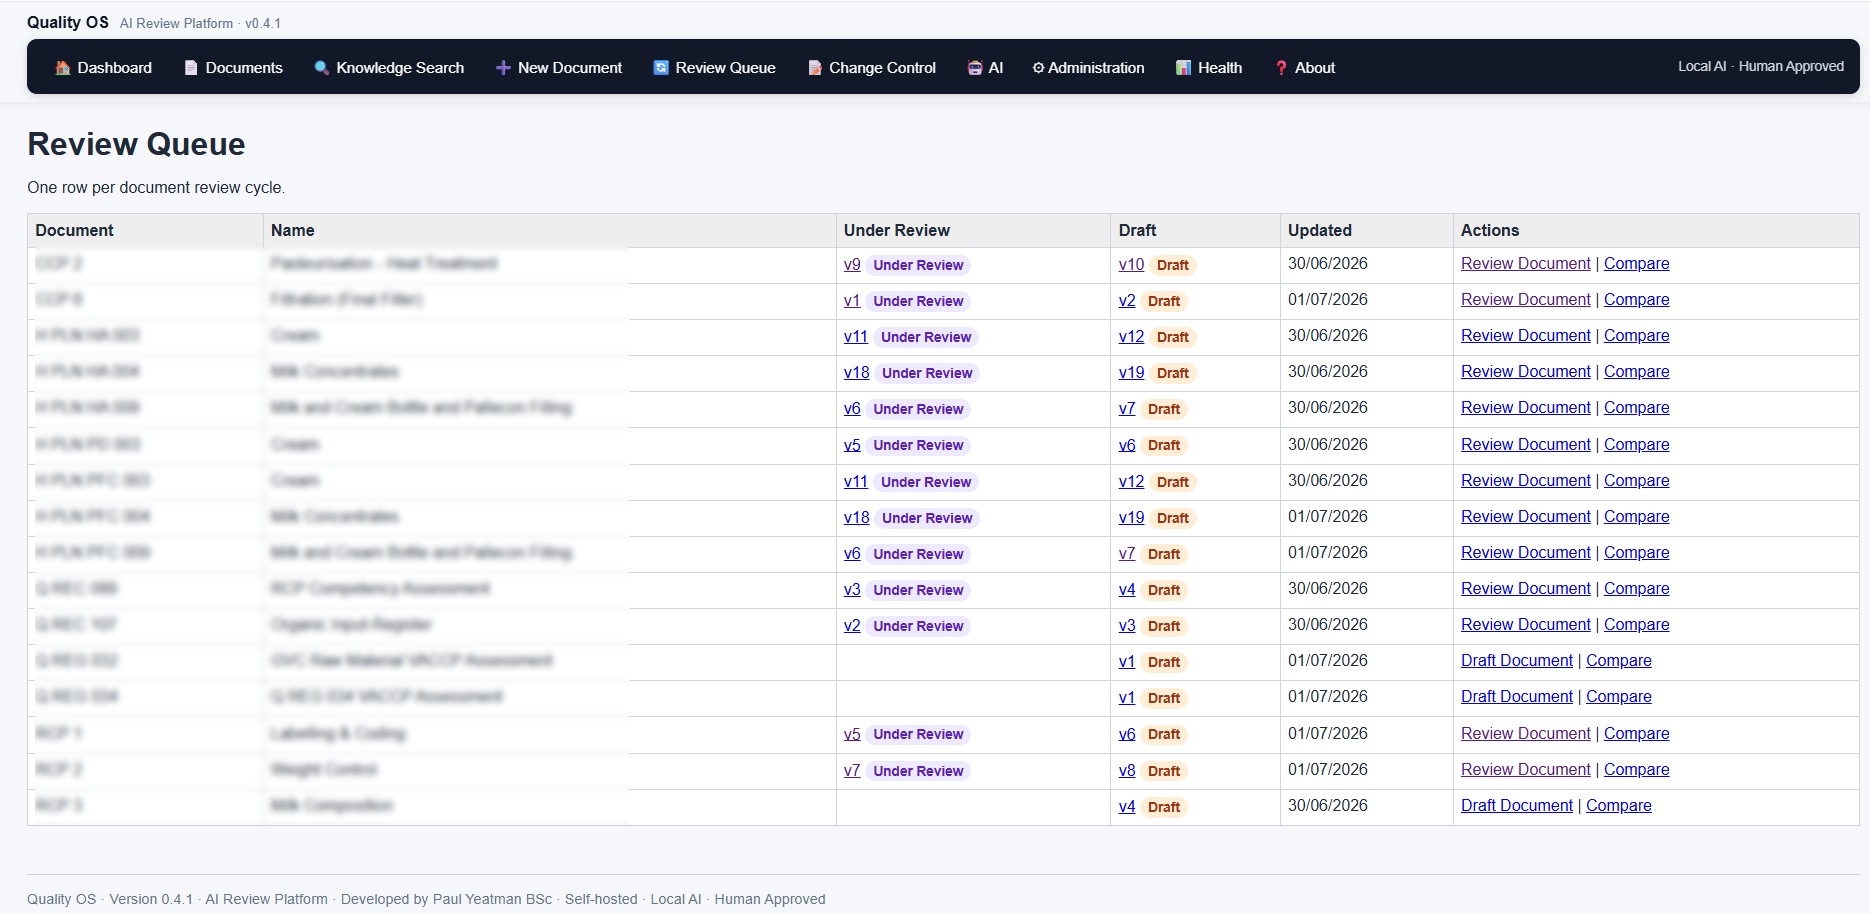This screenshot has width=1870, height=914.
Task: Open the v9 under-review version link
Action: [852, 265]
